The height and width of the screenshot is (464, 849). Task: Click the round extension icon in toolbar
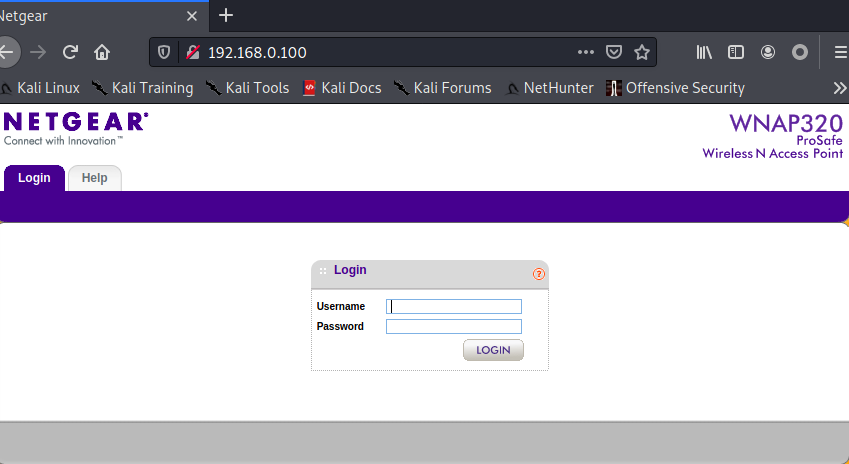(x=800, y=53)
